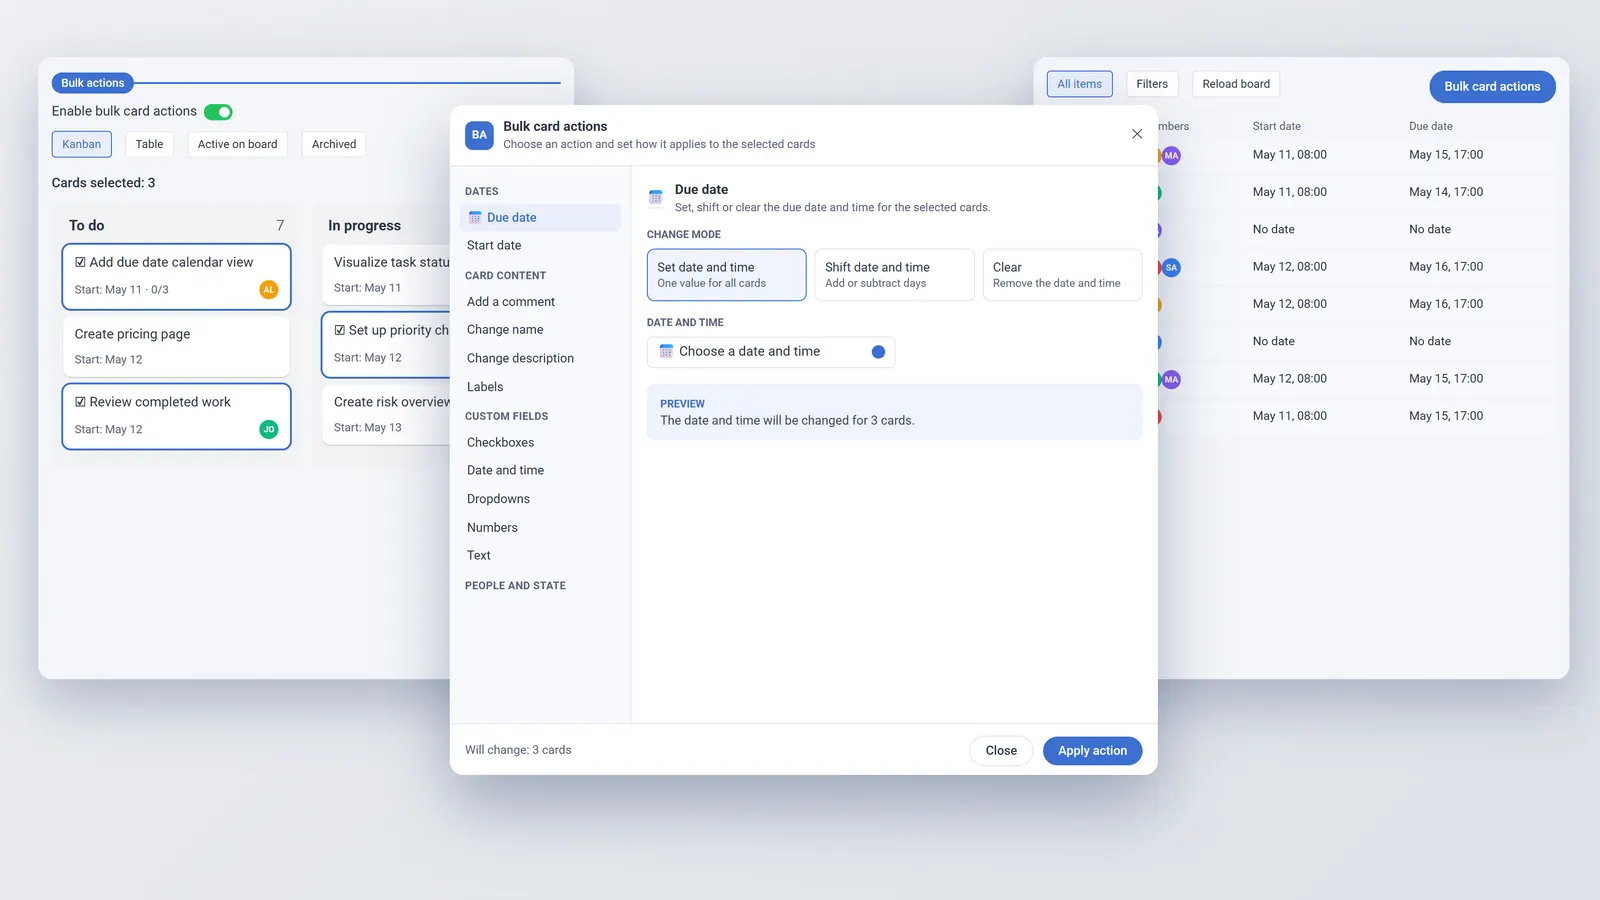Select Numbers under Custom fields
The width and height of the screenshot is (1600, 900).
click(540, 528)
